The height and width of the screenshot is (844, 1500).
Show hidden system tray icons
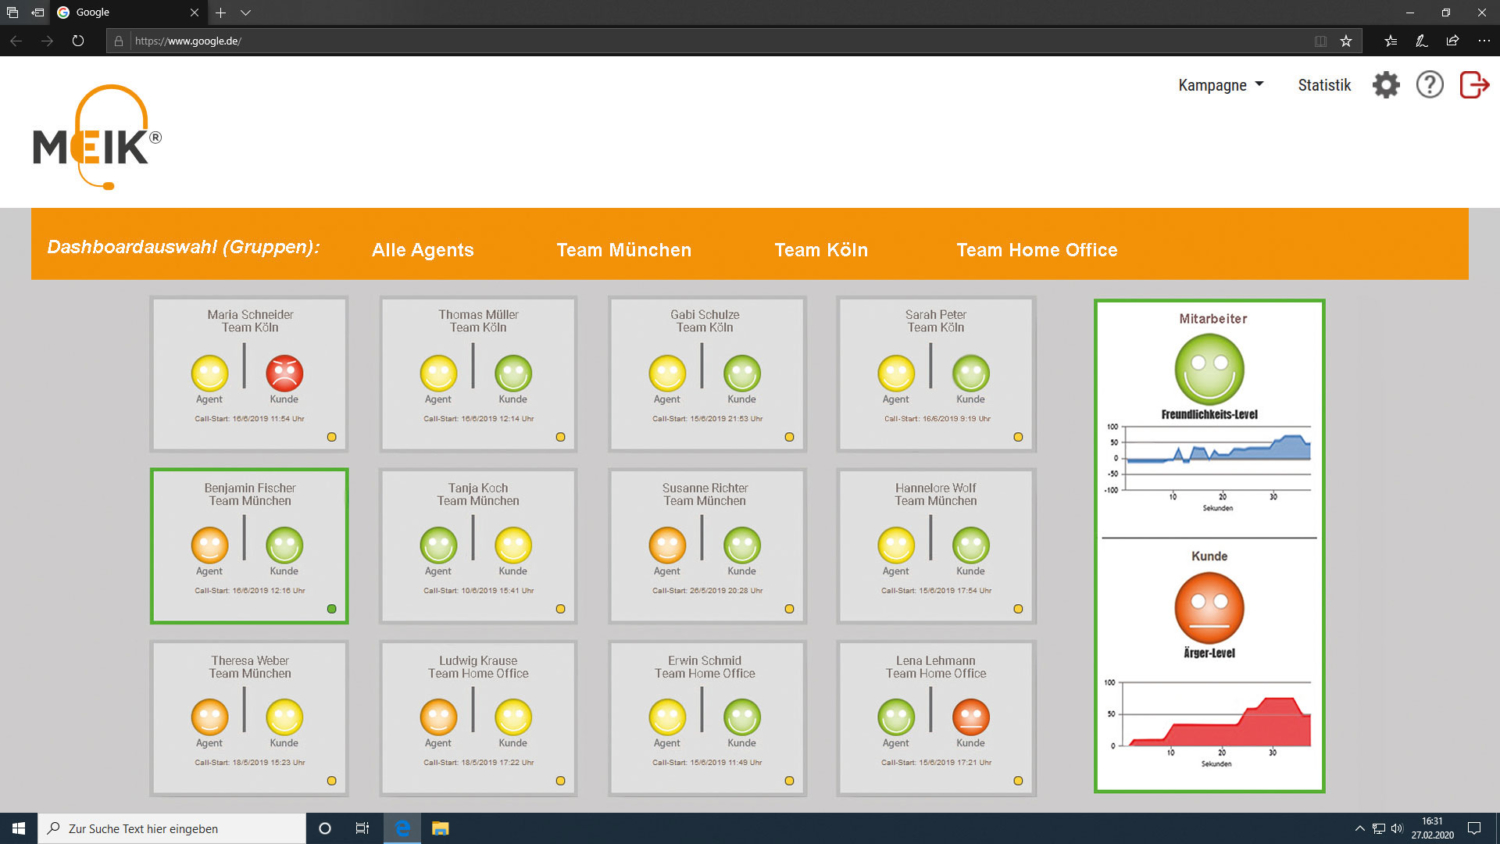click(1359, 828)
